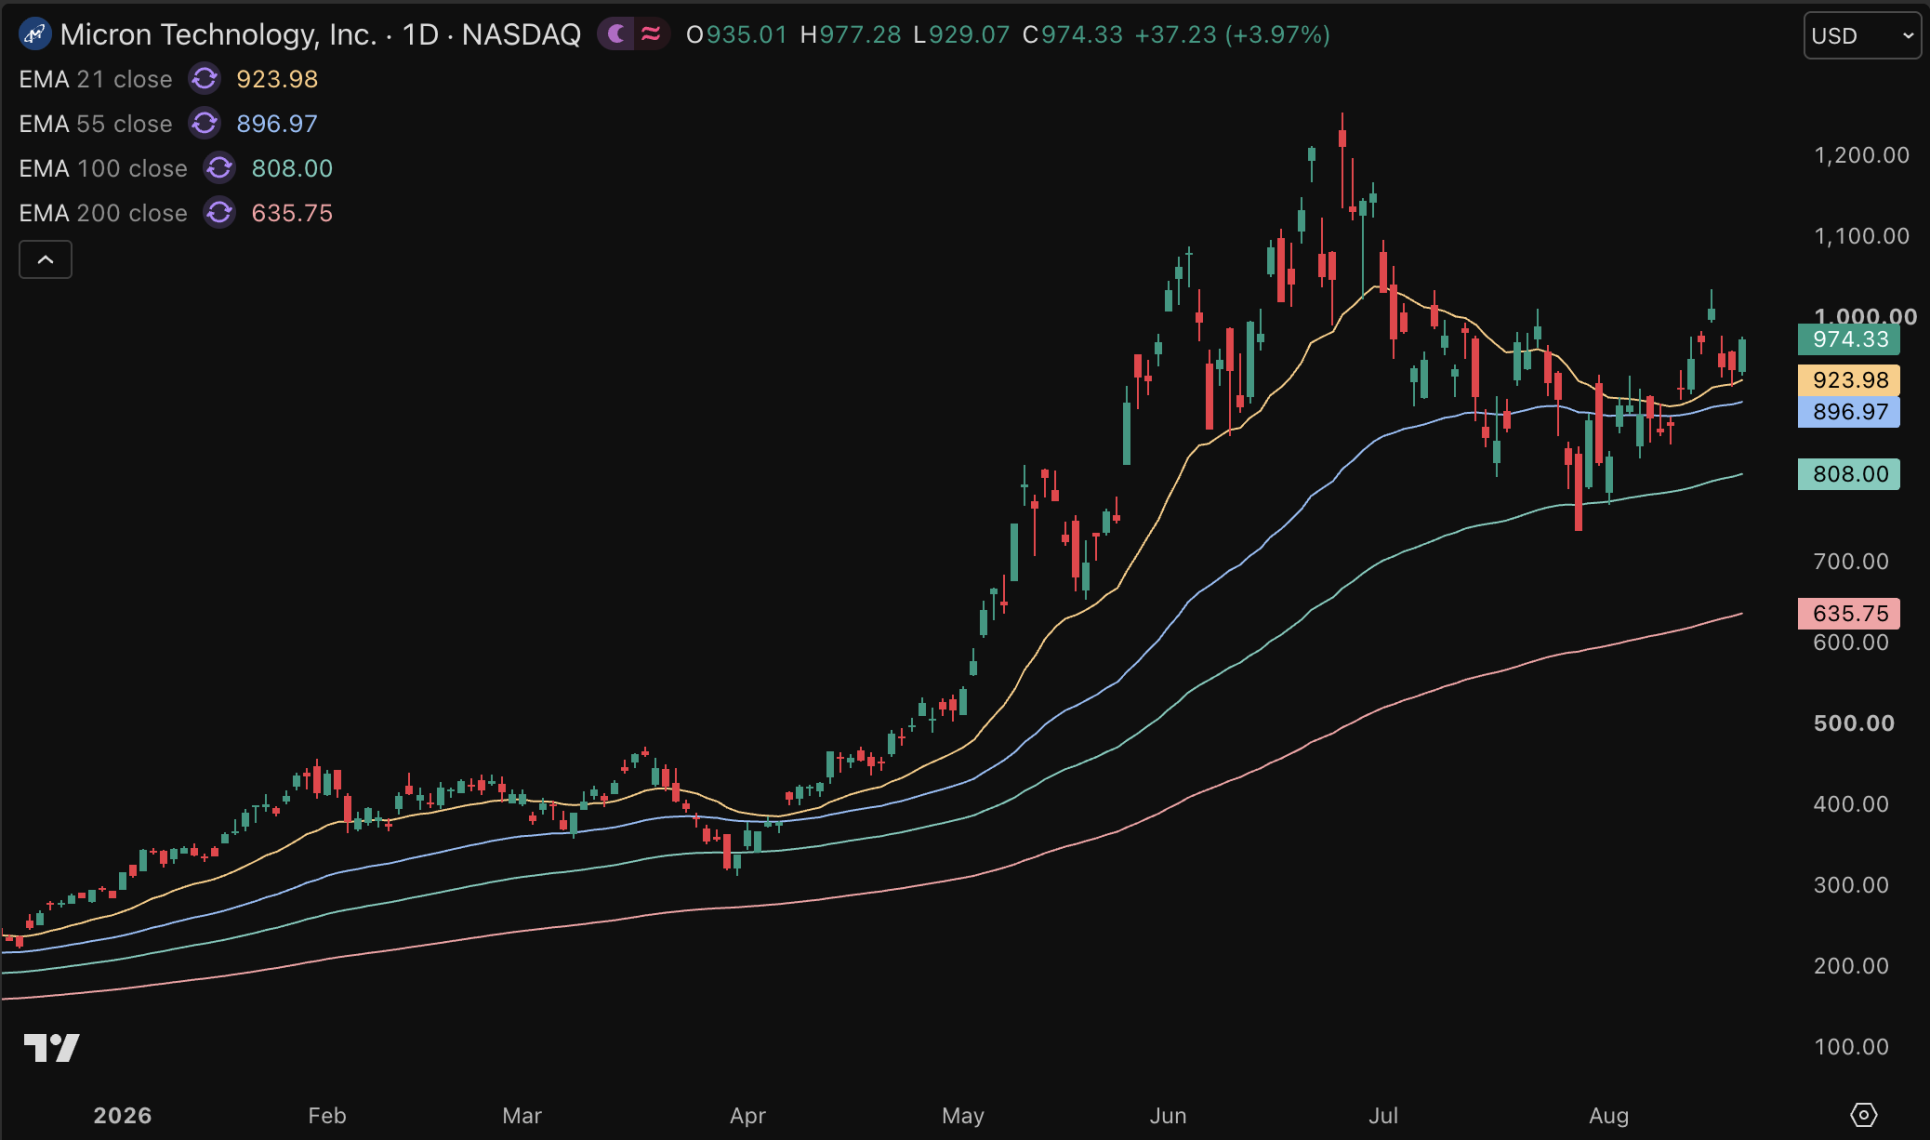Select the EMA 21 close legend label
This screenshot has height=1140, width=1930.
(x=96, y=79)
